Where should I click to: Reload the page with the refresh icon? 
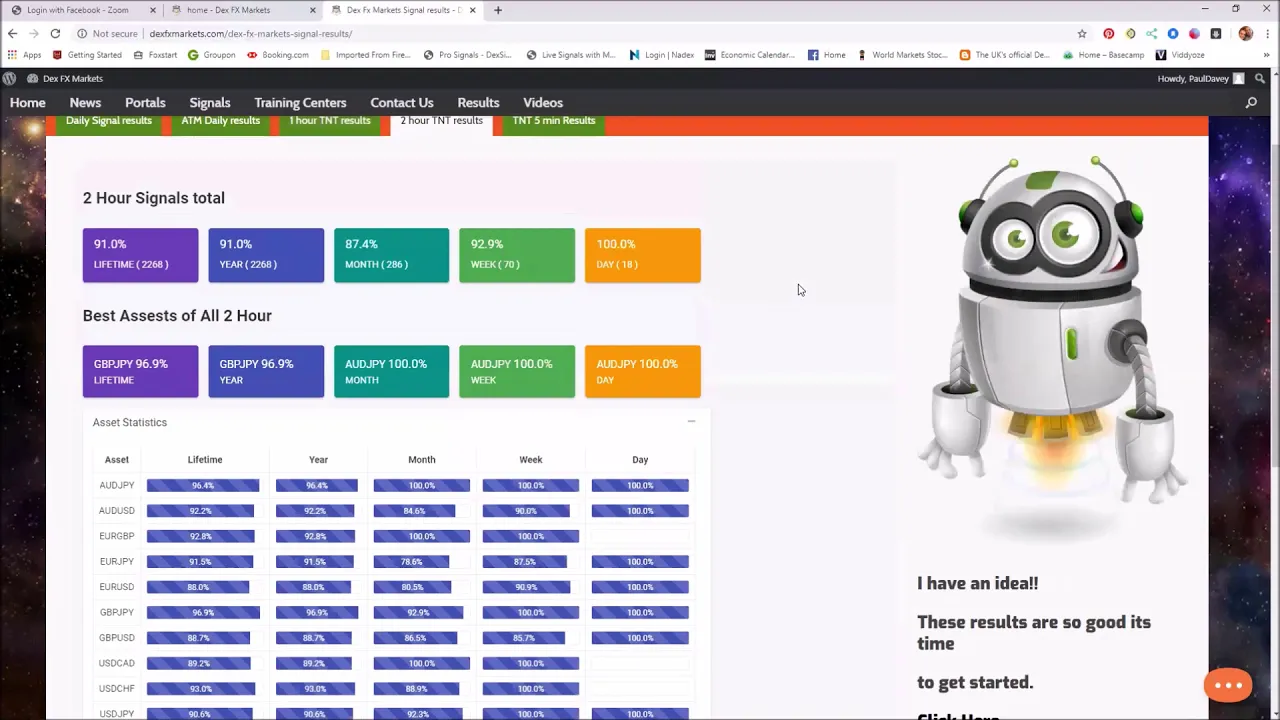[x=55, y=33]
